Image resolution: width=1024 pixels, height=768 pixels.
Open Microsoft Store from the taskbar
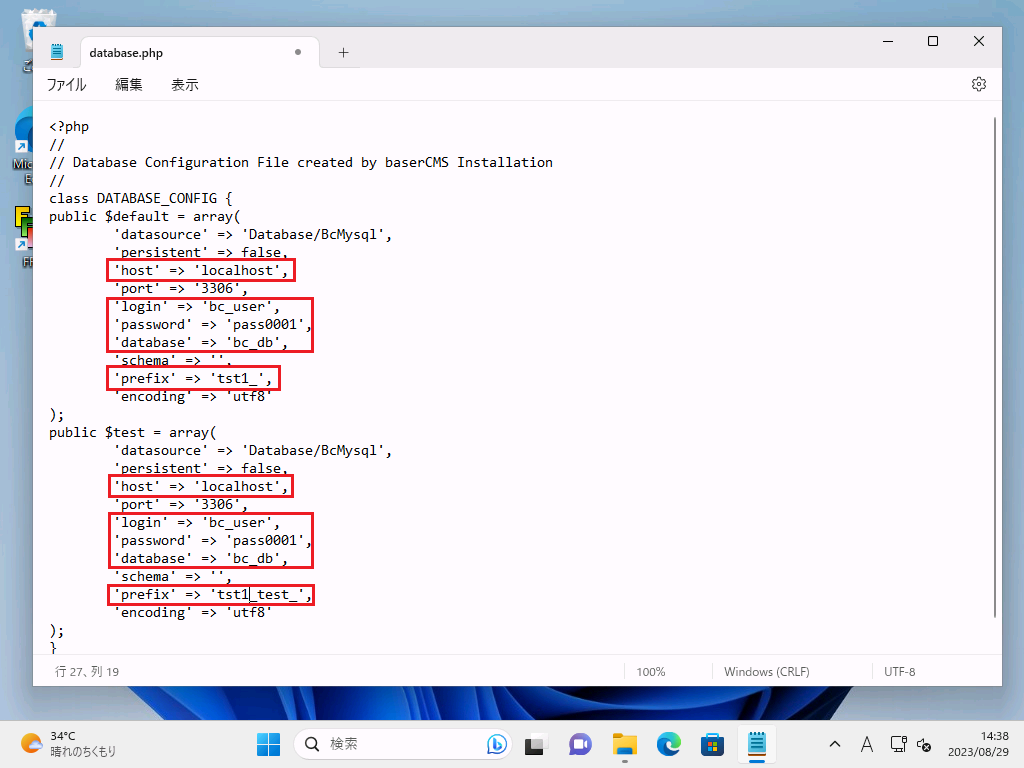pos(713,744)
